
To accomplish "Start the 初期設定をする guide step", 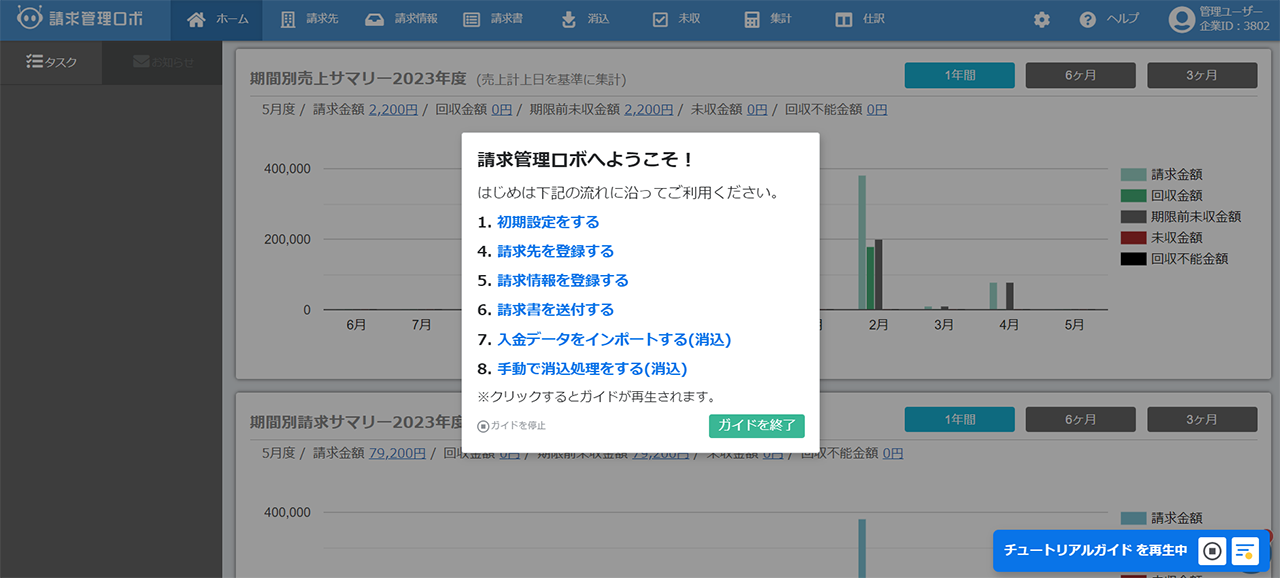I will pyautogui.click(x=548, y=222).
